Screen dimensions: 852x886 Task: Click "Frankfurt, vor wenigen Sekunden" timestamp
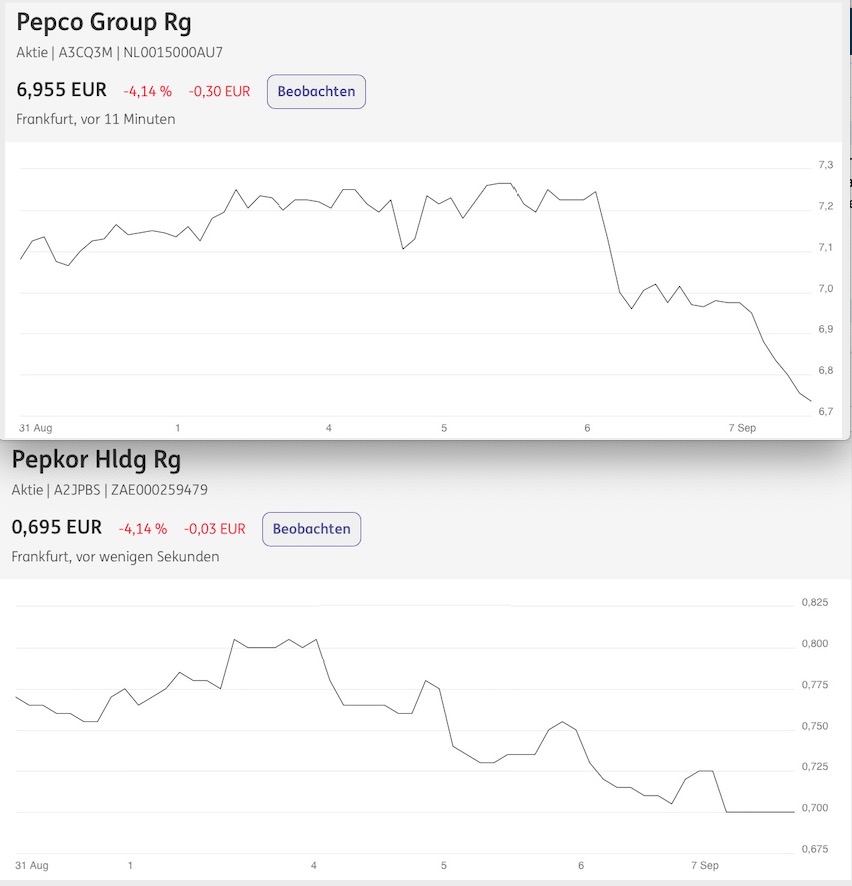click(115, 556)
